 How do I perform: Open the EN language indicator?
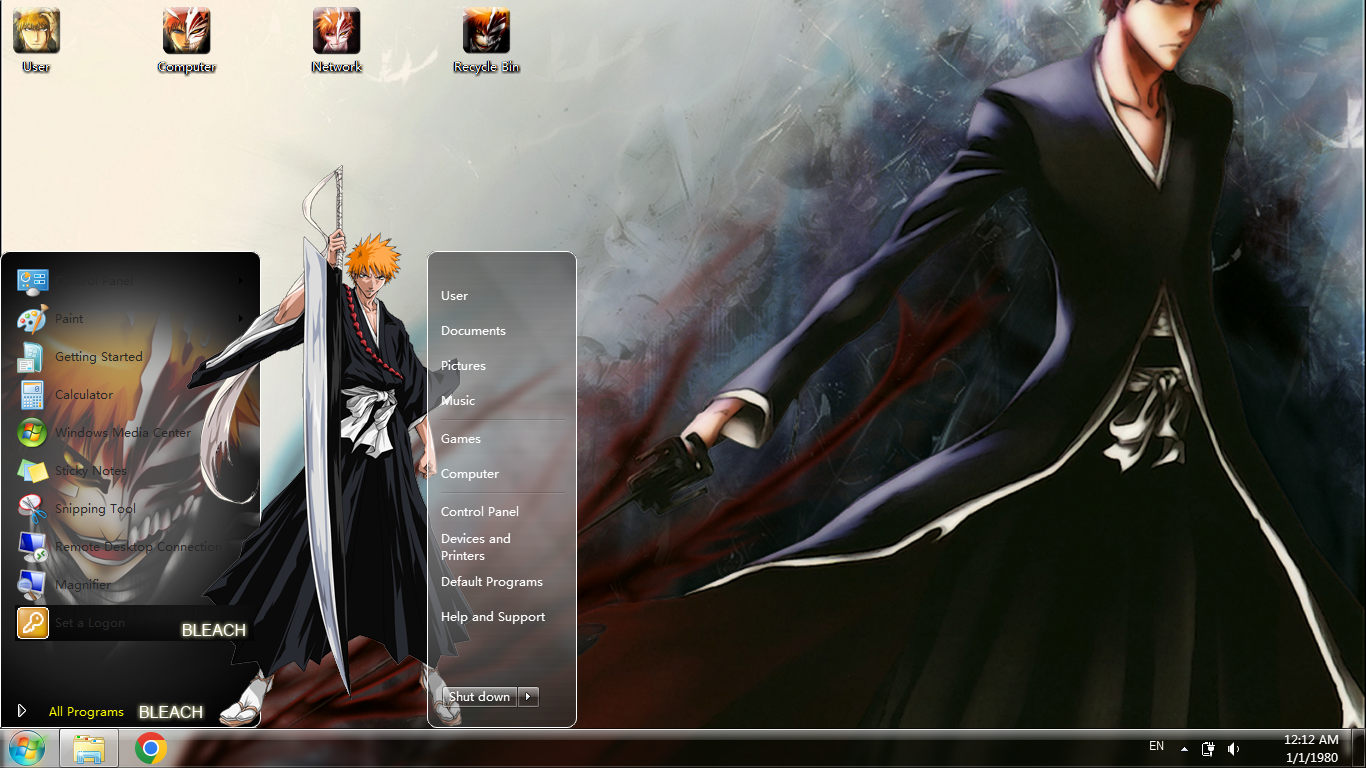[x=1156, y=746]
